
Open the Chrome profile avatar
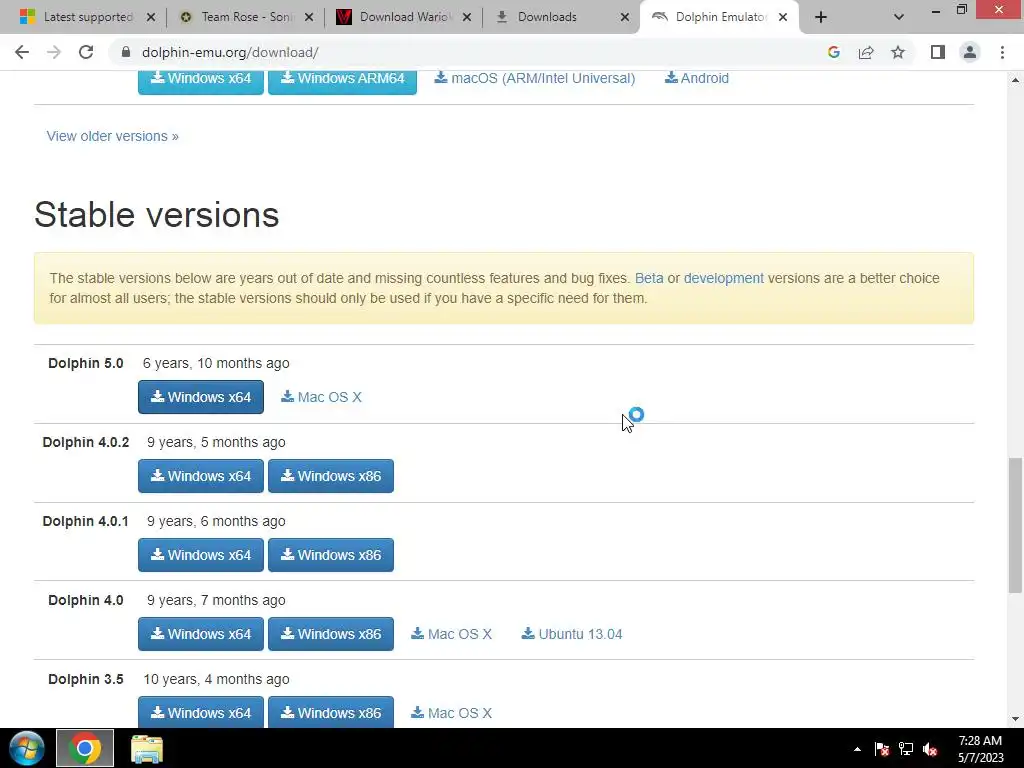(970, 52)
